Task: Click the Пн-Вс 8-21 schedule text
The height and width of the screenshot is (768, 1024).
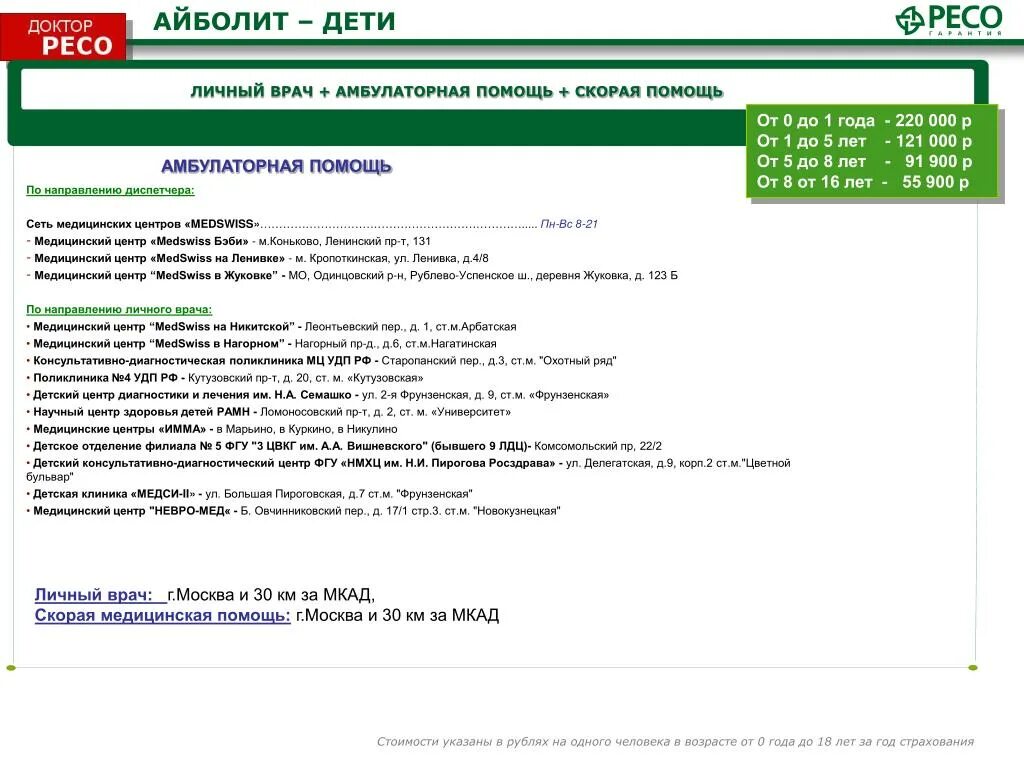Action: tap(569, 224)
